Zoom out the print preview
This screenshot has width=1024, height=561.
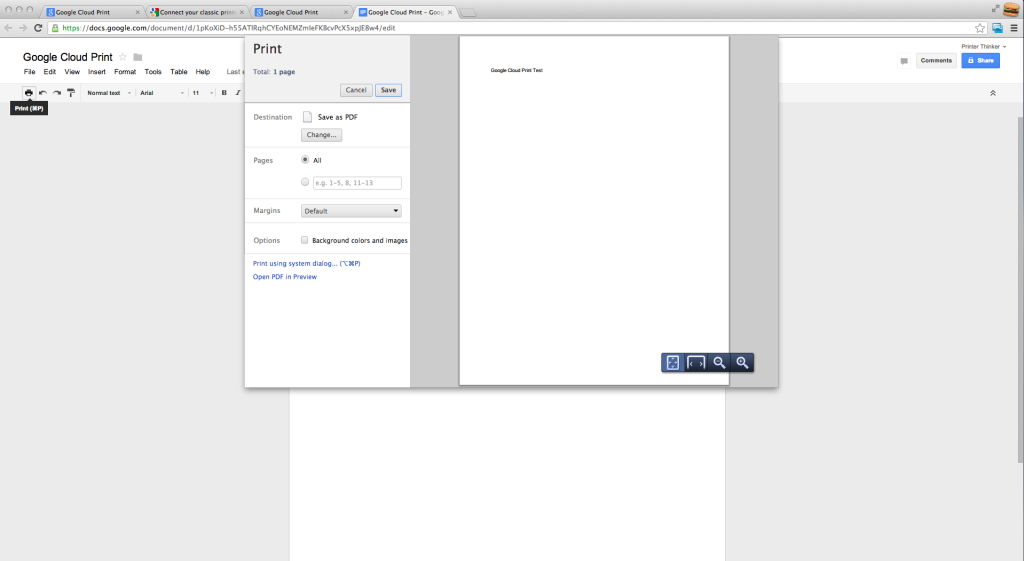(719, 362)
